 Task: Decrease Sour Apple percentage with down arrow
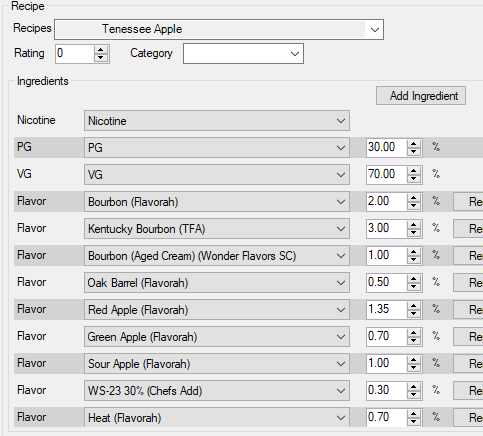414,368
